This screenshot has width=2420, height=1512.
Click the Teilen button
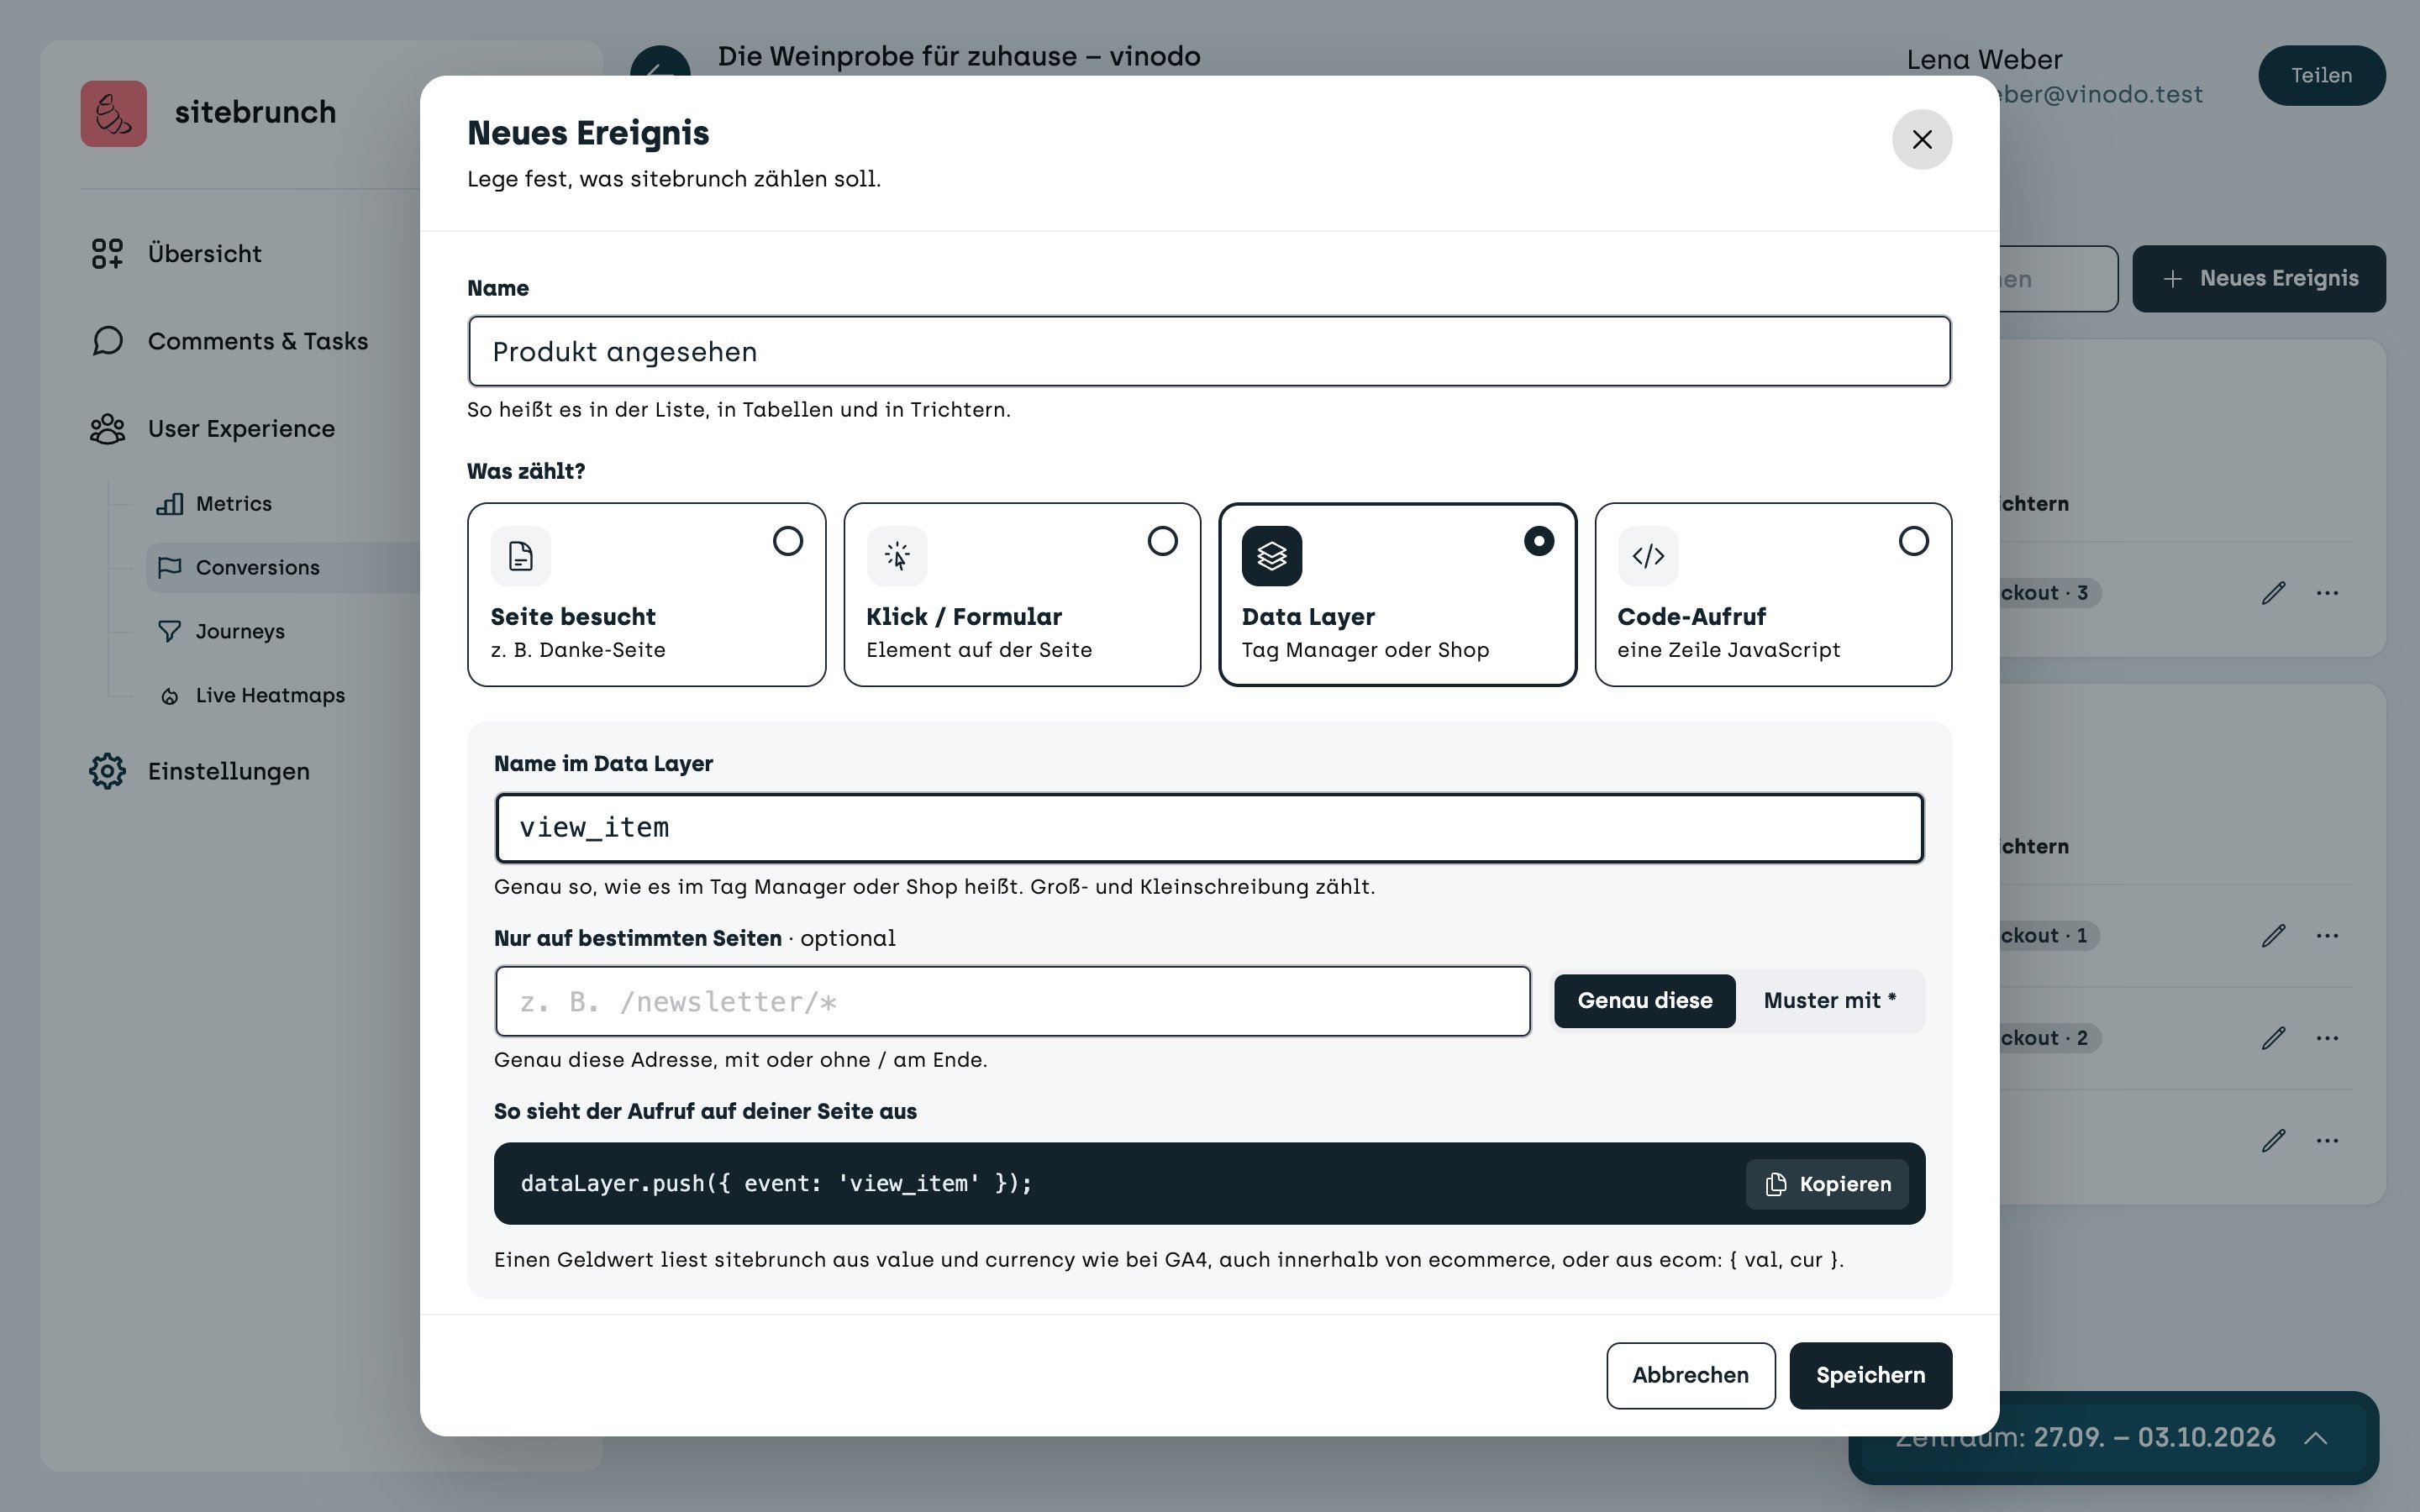[x=2321, y=75]
